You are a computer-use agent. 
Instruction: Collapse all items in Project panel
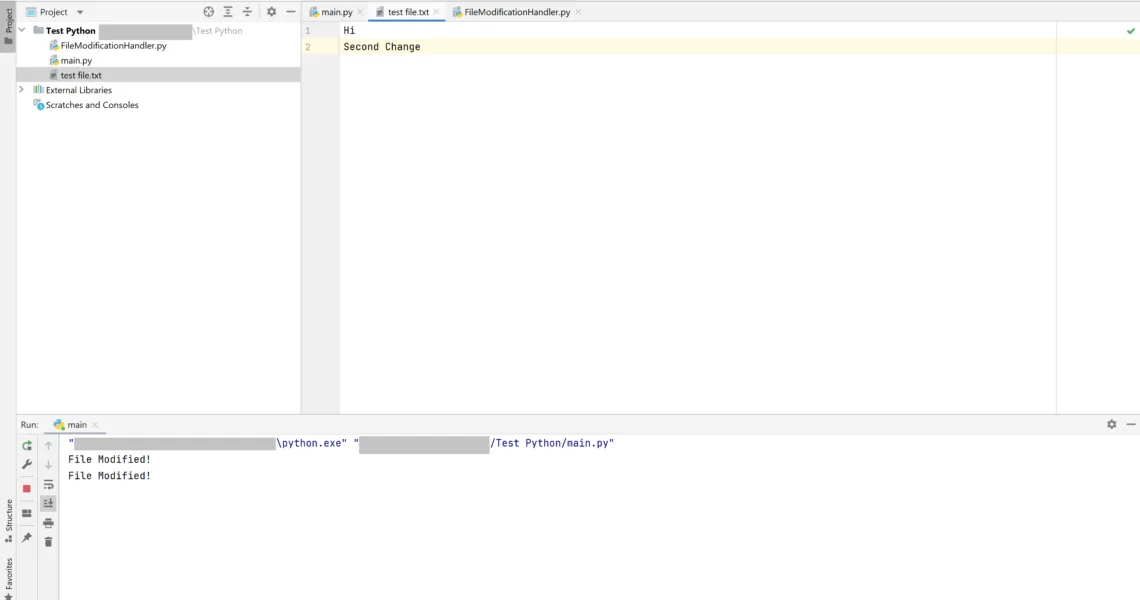tap(247, 12)
